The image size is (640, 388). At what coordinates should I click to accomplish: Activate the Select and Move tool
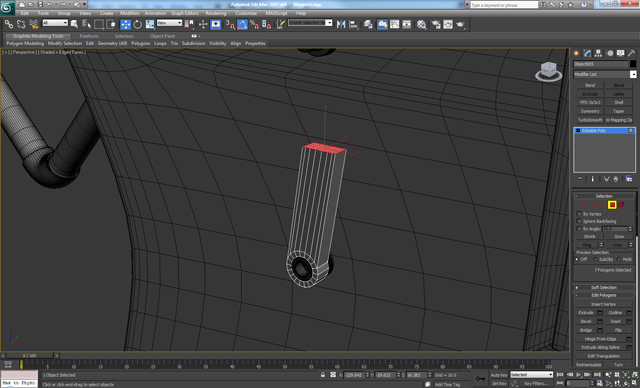tap(126, 24)
